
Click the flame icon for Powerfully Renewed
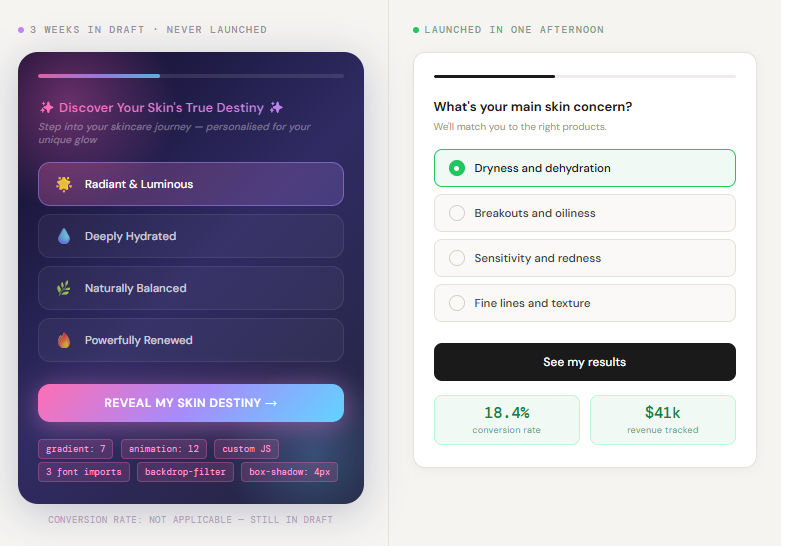(64, 340)
